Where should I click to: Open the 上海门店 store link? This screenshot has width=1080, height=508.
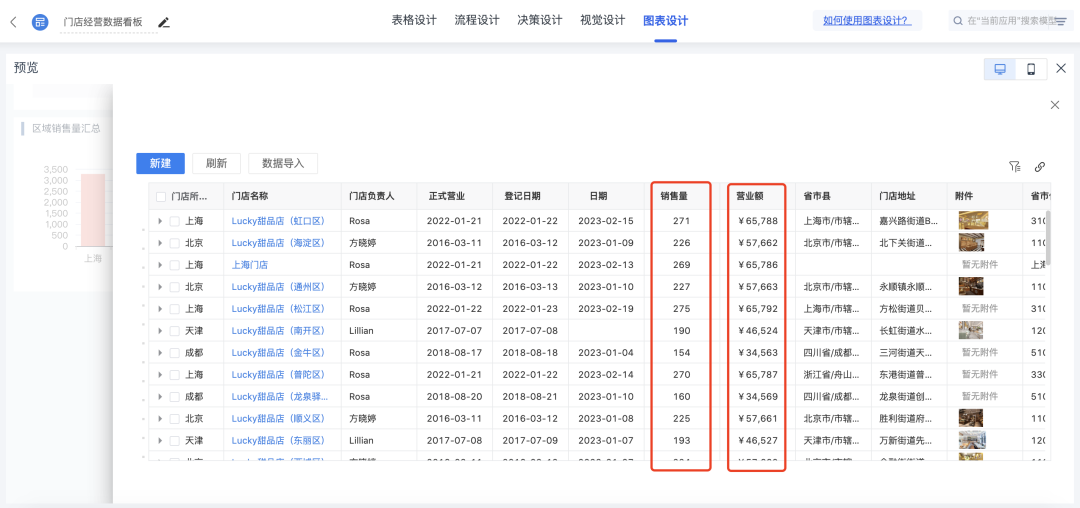pos(249,265)
